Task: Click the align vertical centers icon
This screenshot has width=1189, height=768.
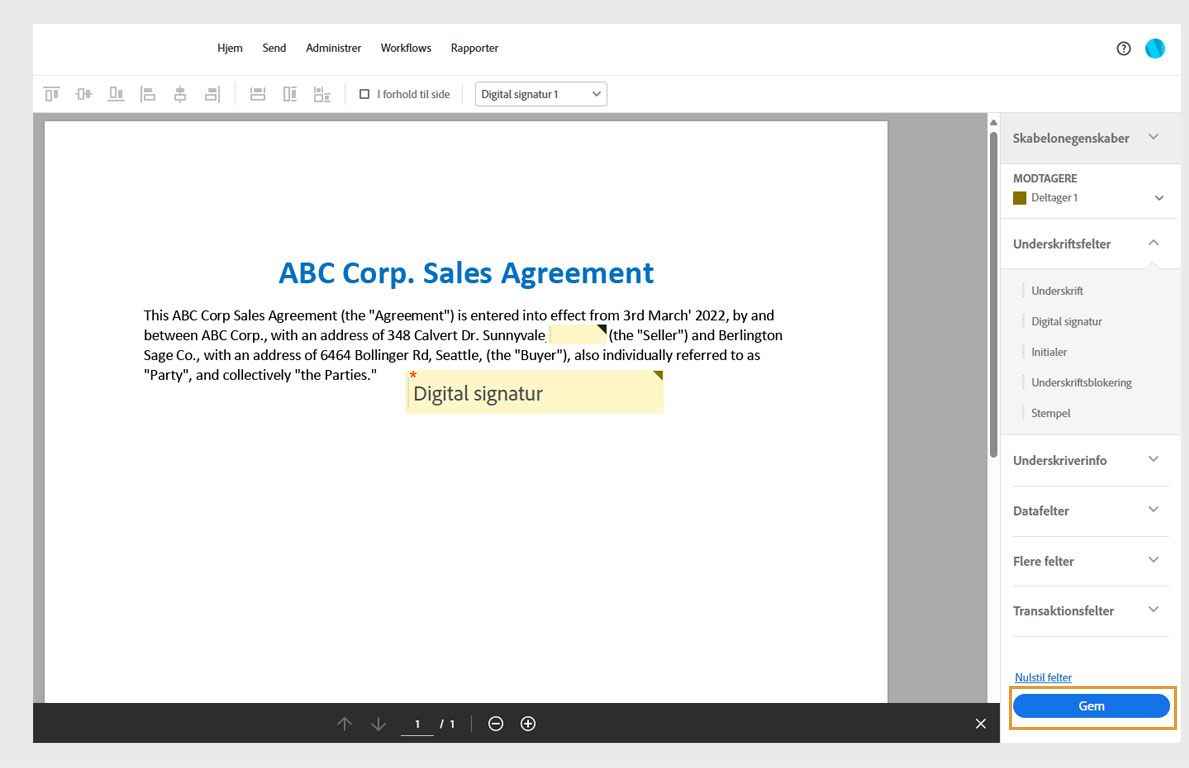Action: click(83, 94)
